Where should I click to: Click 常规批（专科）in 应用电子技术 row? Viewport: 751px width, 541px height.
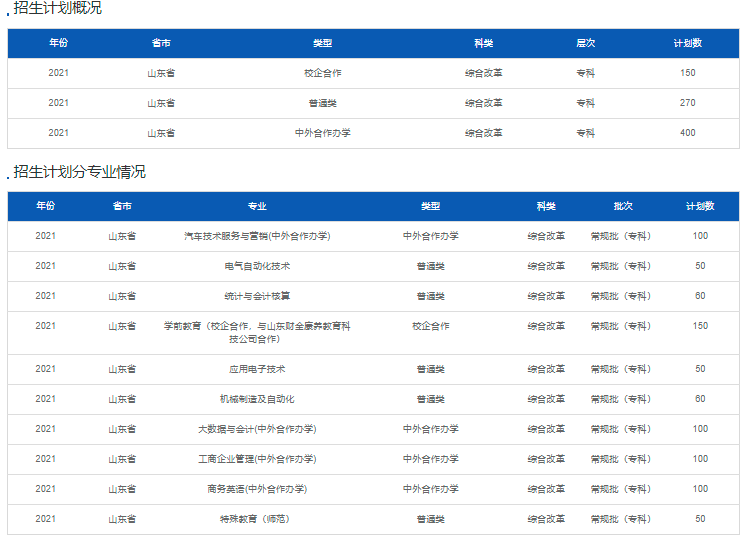coord(621,369)
